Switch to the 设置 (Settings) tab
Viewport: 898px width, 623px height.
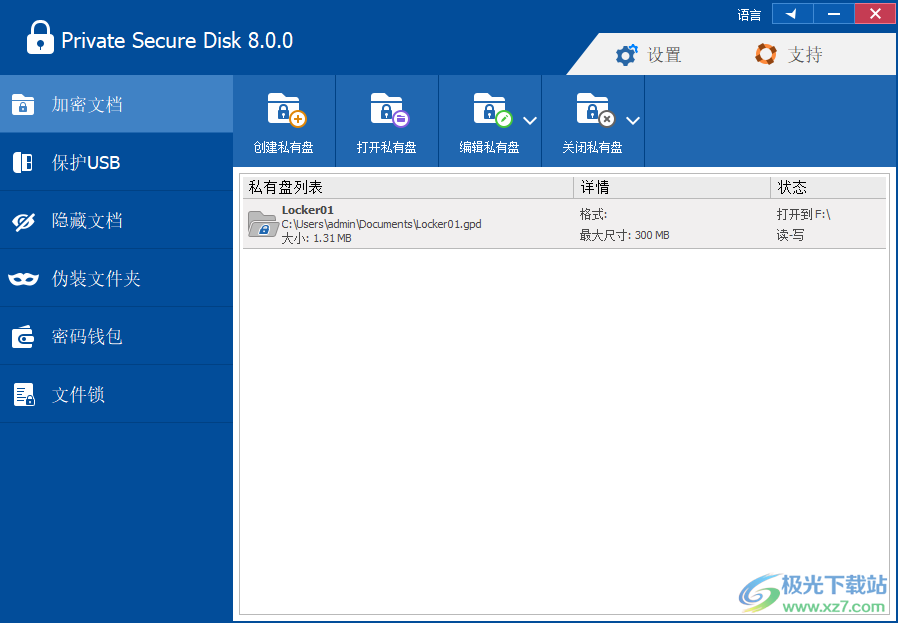pos(651,55)
